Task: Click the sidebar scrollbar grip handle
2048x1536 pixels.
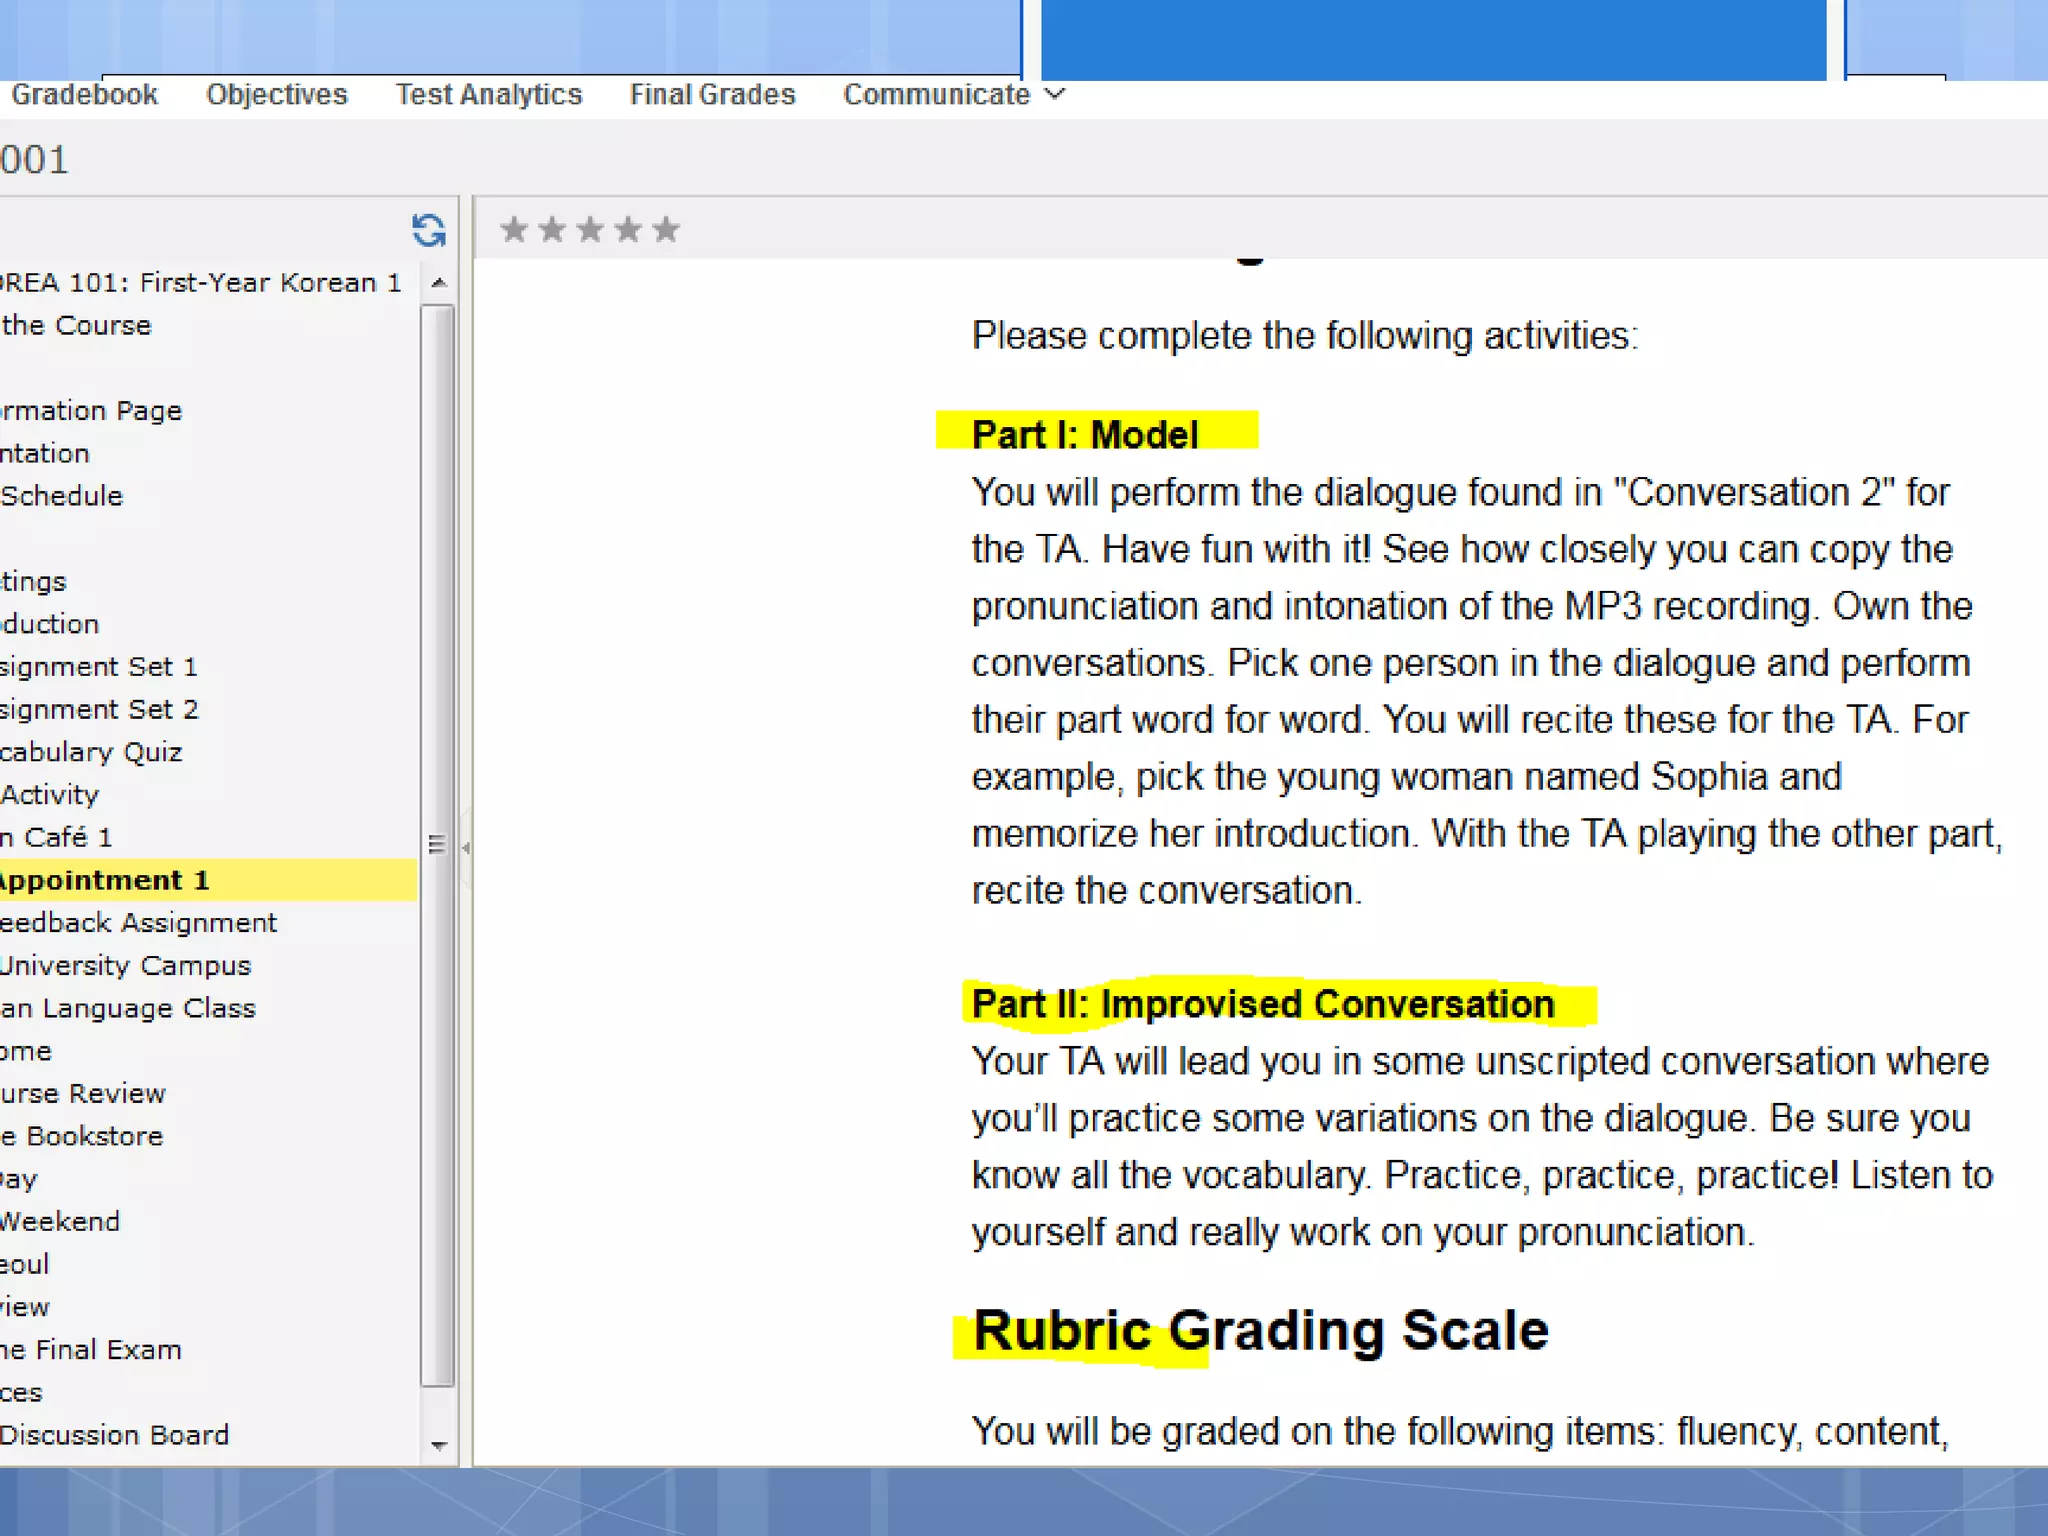Action: pyautogui.click(x=436, y=845)
